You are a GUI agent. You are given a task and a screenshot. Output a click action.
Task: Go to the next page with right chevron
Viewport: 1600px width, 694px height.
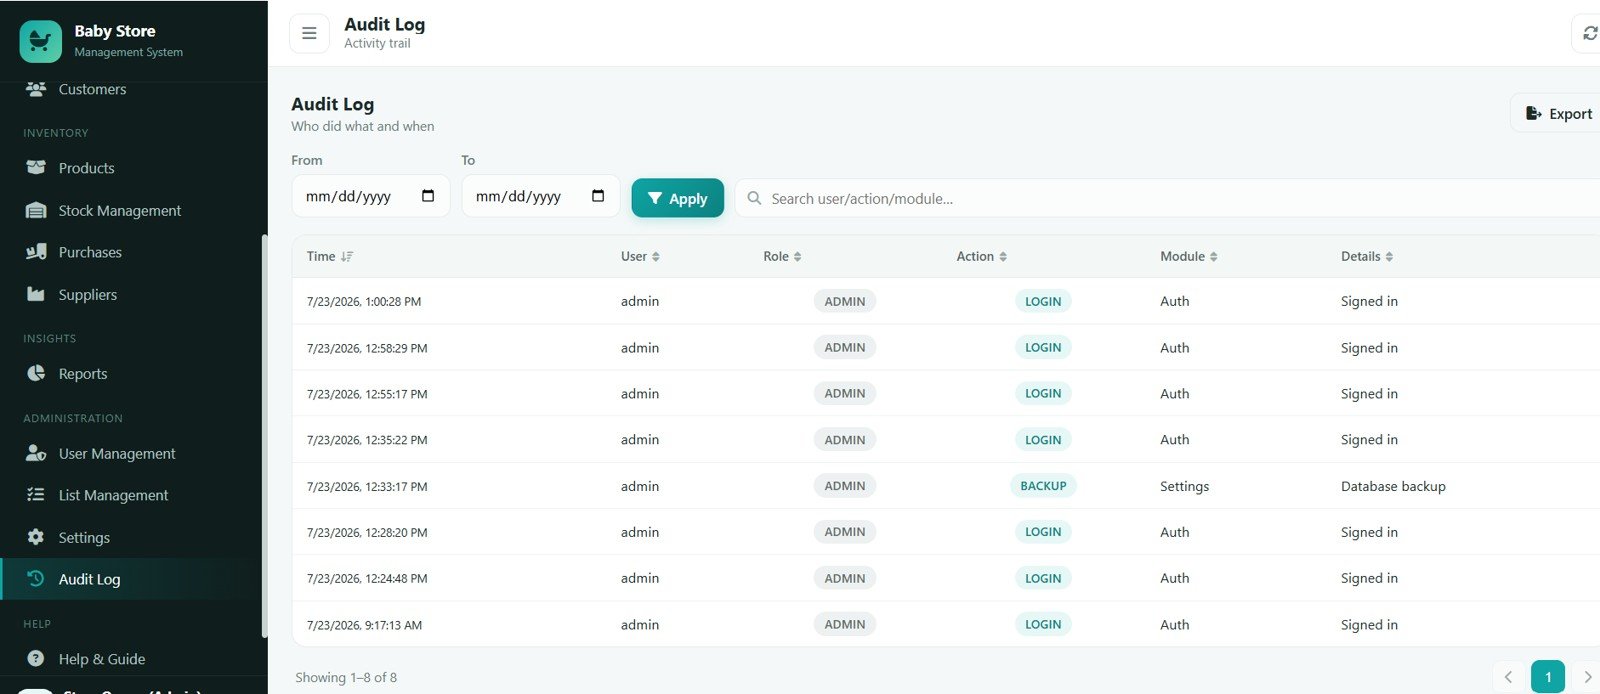(x=1586, y=677)
